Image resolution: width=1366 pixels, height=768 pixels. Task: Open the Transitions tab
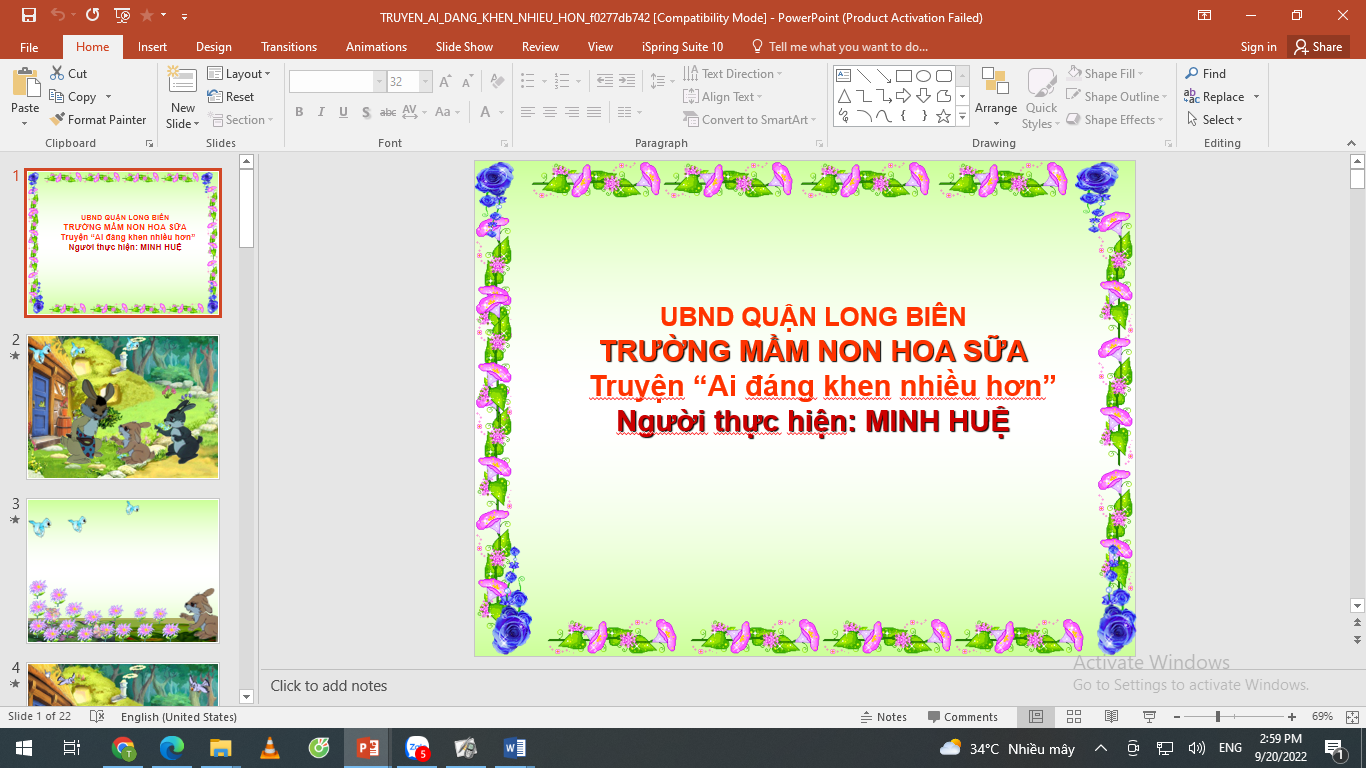(289, 47)
